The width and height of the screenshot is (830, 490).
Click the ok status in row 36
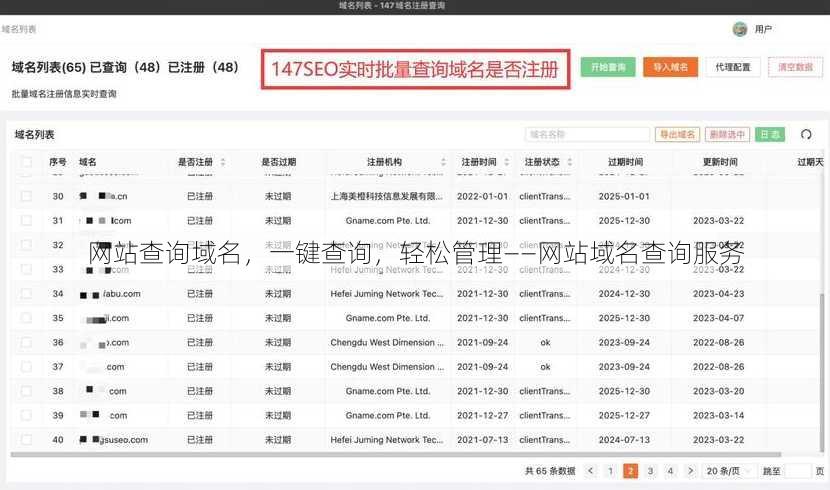[x=545, y=342]
